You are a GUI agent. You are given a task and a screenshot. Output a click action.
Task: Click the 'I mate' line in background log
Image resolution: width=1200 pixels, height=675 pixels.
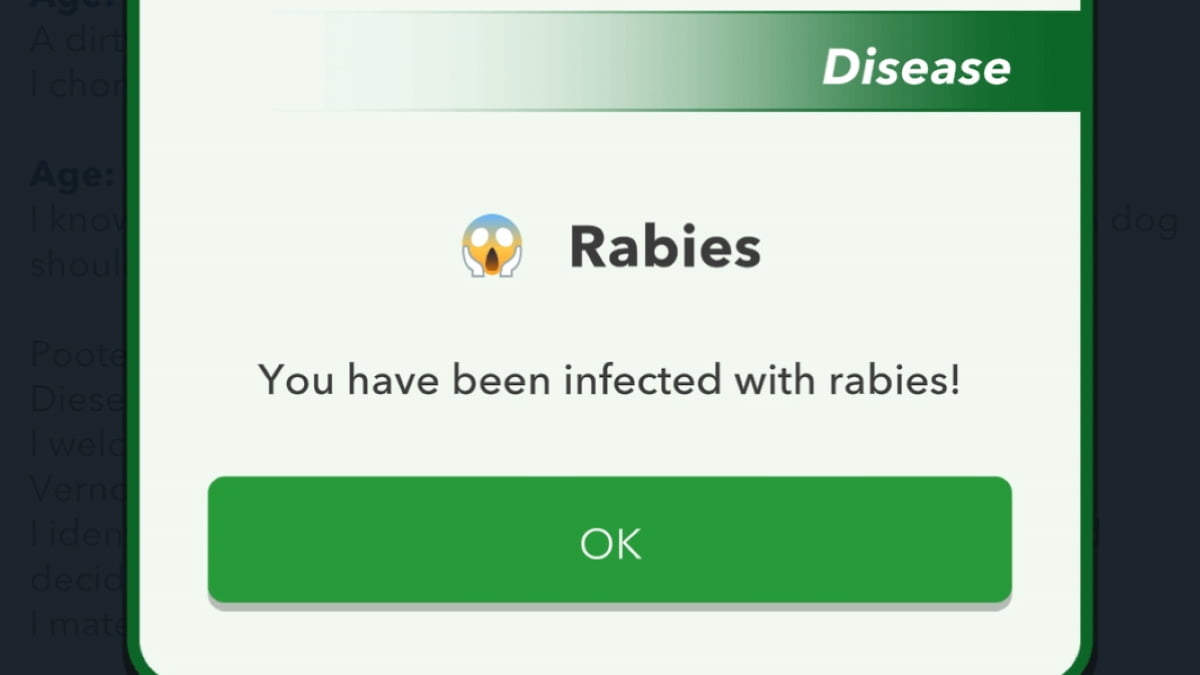78,626
